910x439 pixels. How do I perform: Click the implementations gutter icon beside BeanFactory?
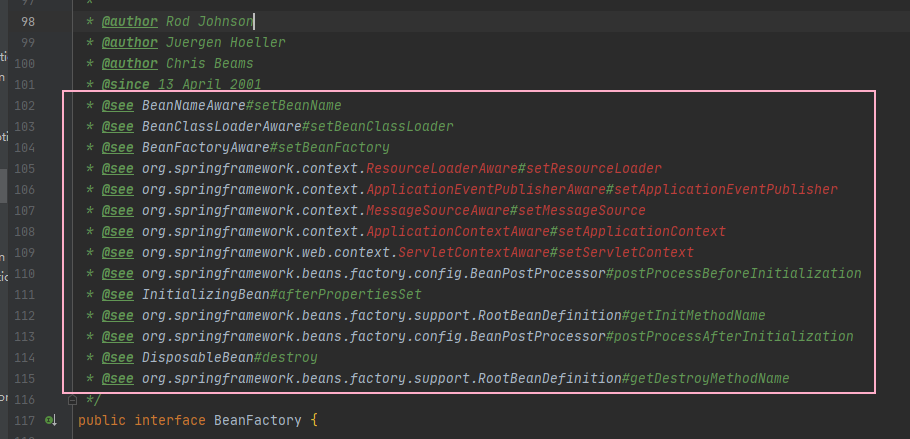click(50, 421)
